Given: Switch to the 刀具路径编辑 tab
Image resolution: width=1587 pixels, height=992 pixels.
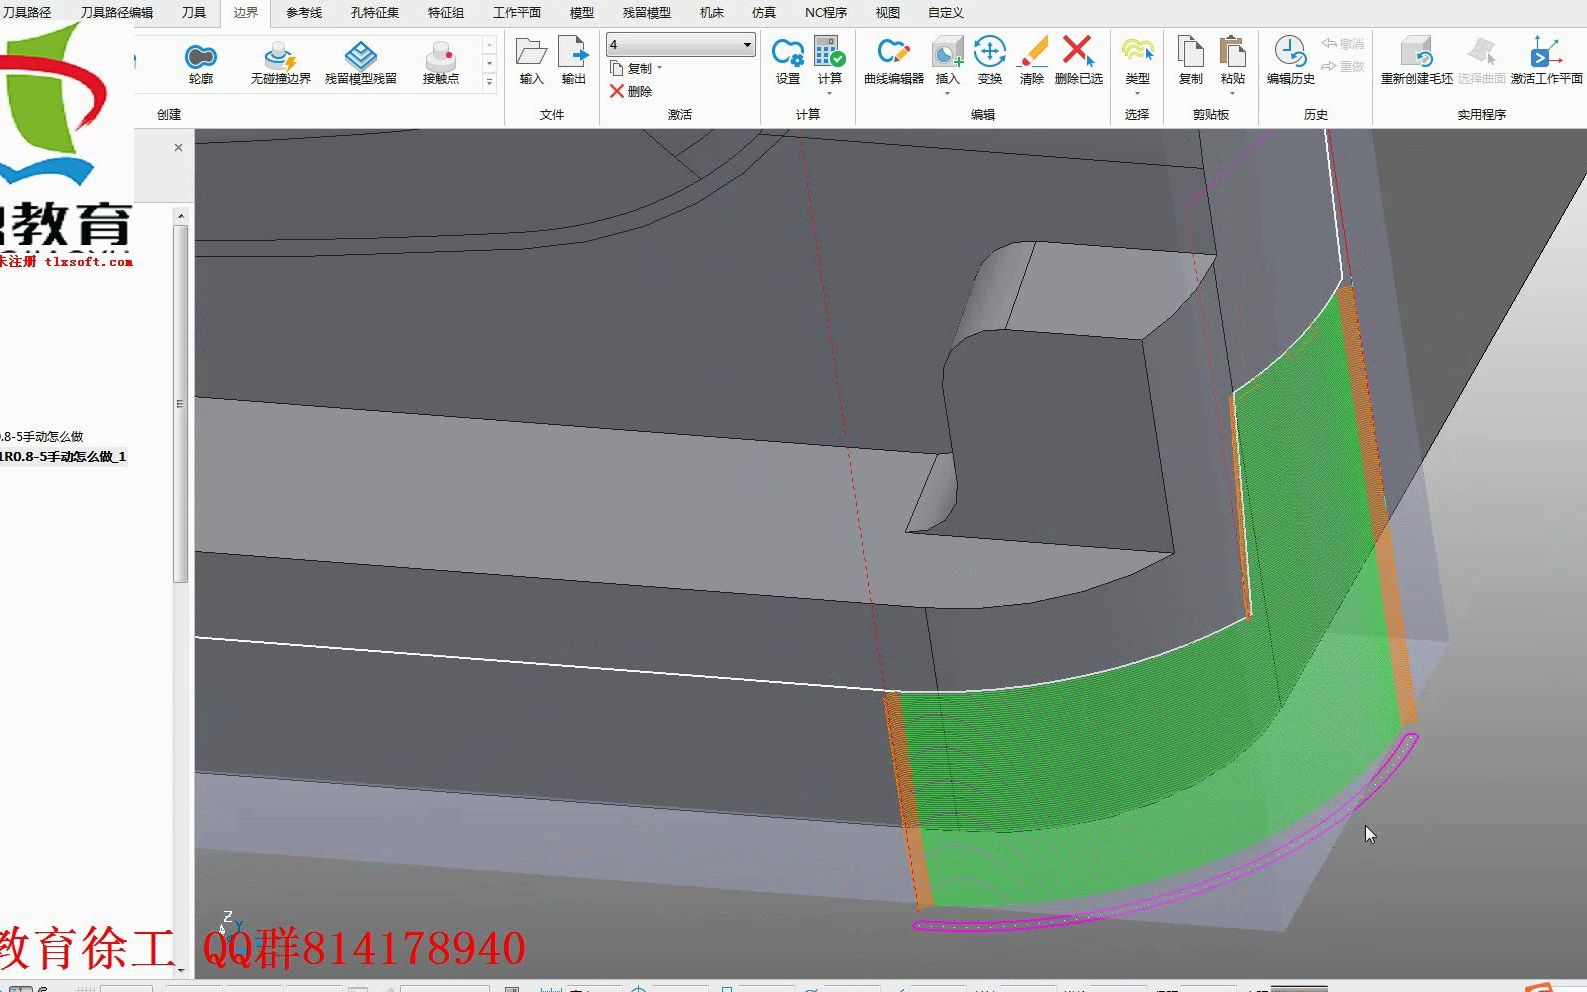Looking at the screenshot, I should (x=117, y=13).
